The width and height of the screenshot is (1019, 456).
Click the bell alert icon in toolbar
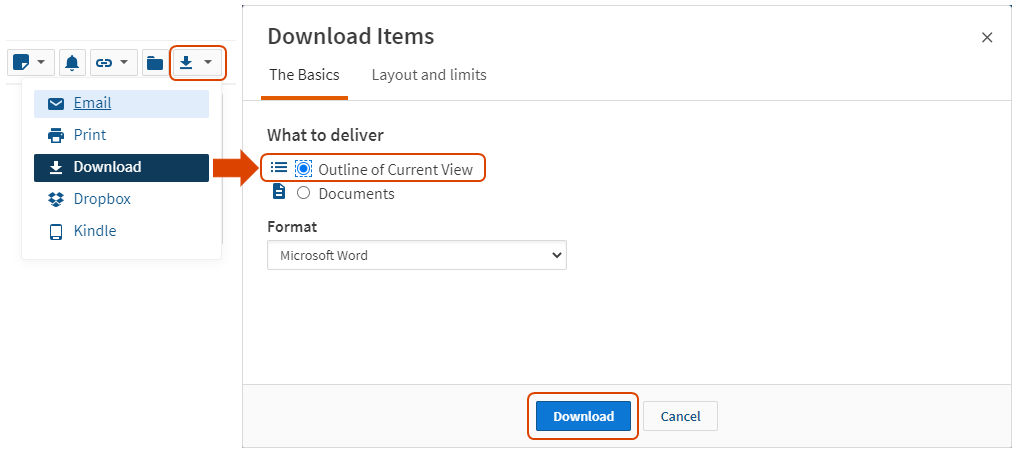point(72,63)
